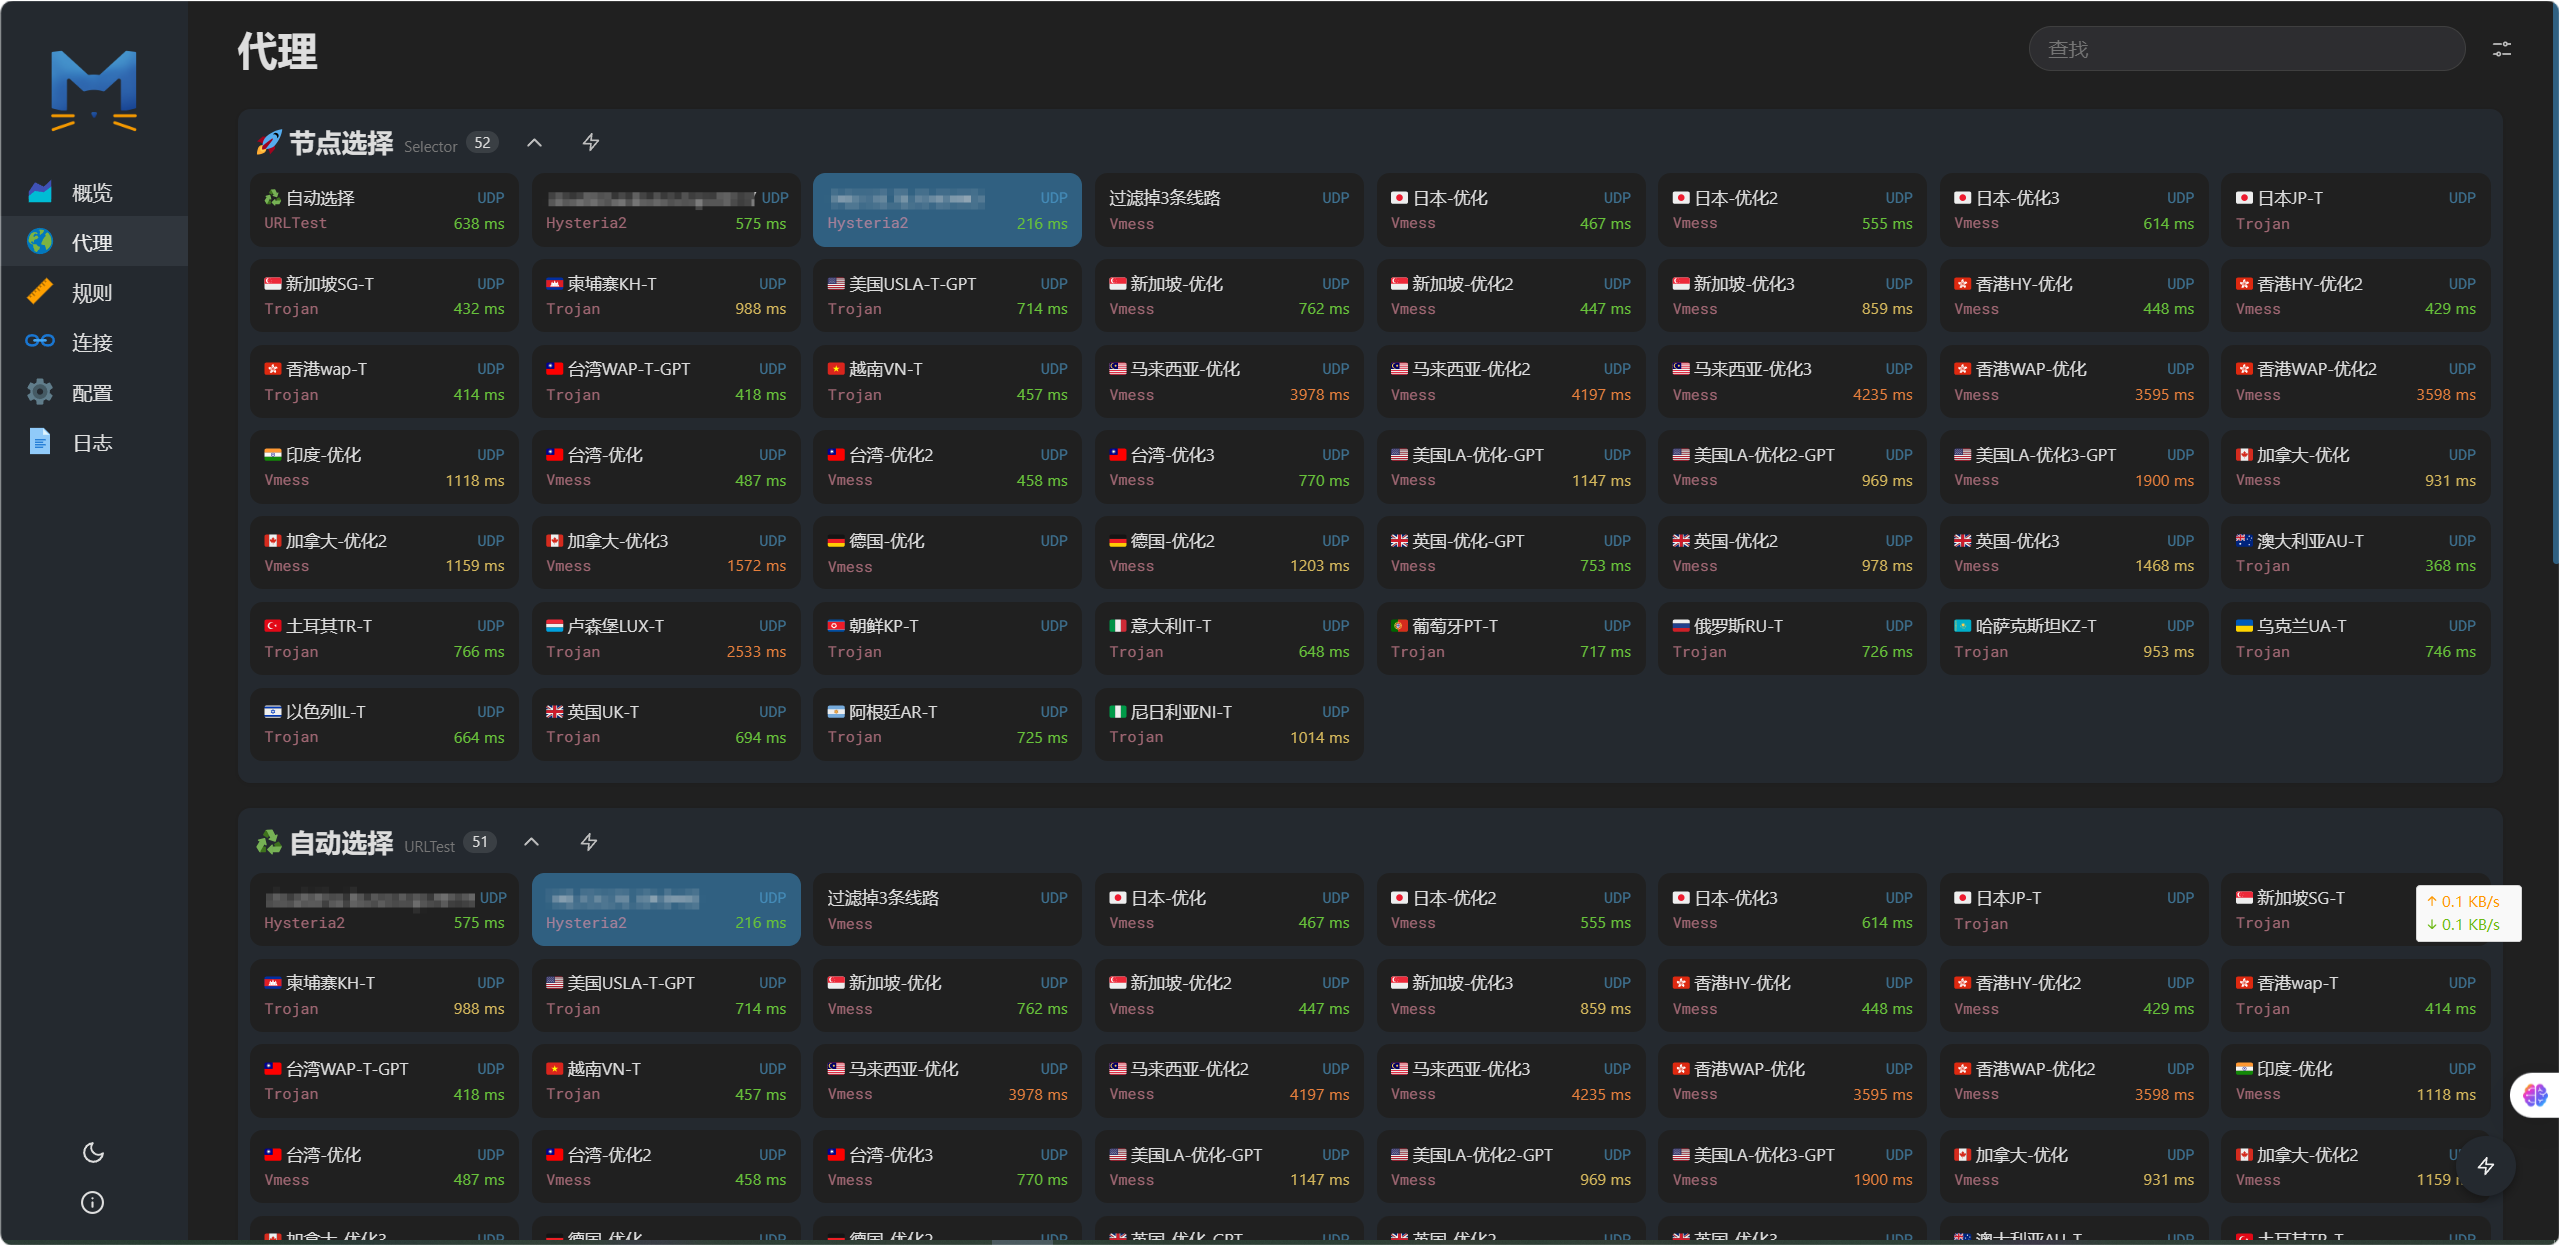Go to the 规则 rules page
Viewport: 2559px width, 1245px height.
pos(93,292)
